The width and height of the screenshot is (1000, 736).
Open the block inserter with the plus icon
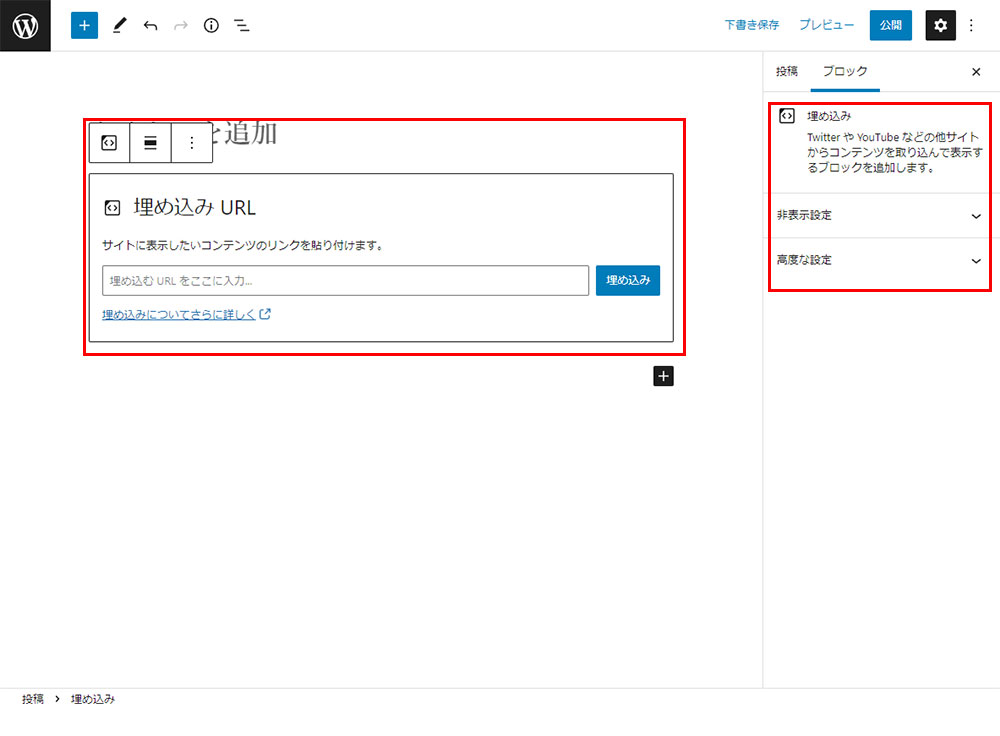pyautogui.click(x=83, y=25)
